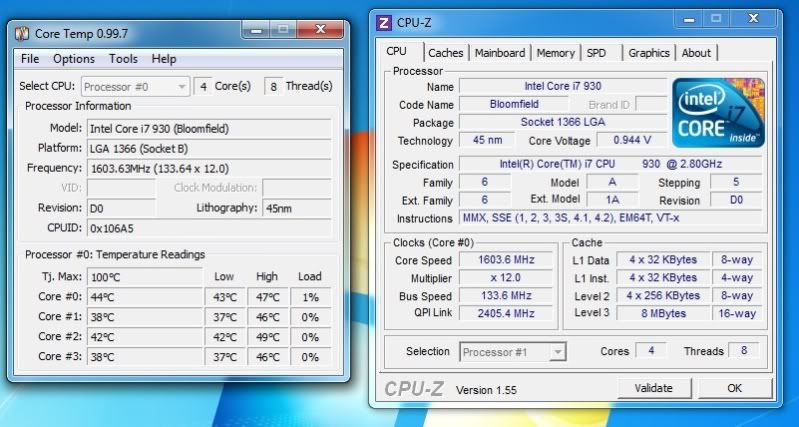Image resolution: width=799 pixels, height=427 pixels.
Task: Click the Core Voltage value 0.944 V
Action: point(632,140)
